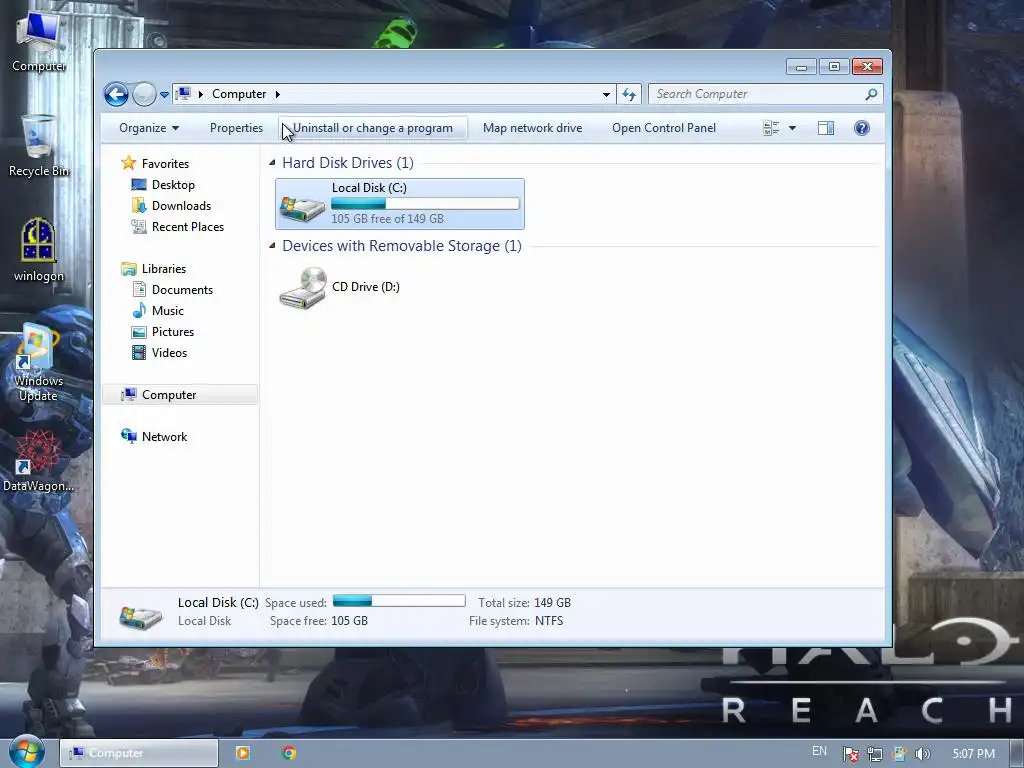Image resolution: width=1024 pixels, height=768 pixels.
Task: Expand the arrow after Computer breadcrumb
Action: 278,94
